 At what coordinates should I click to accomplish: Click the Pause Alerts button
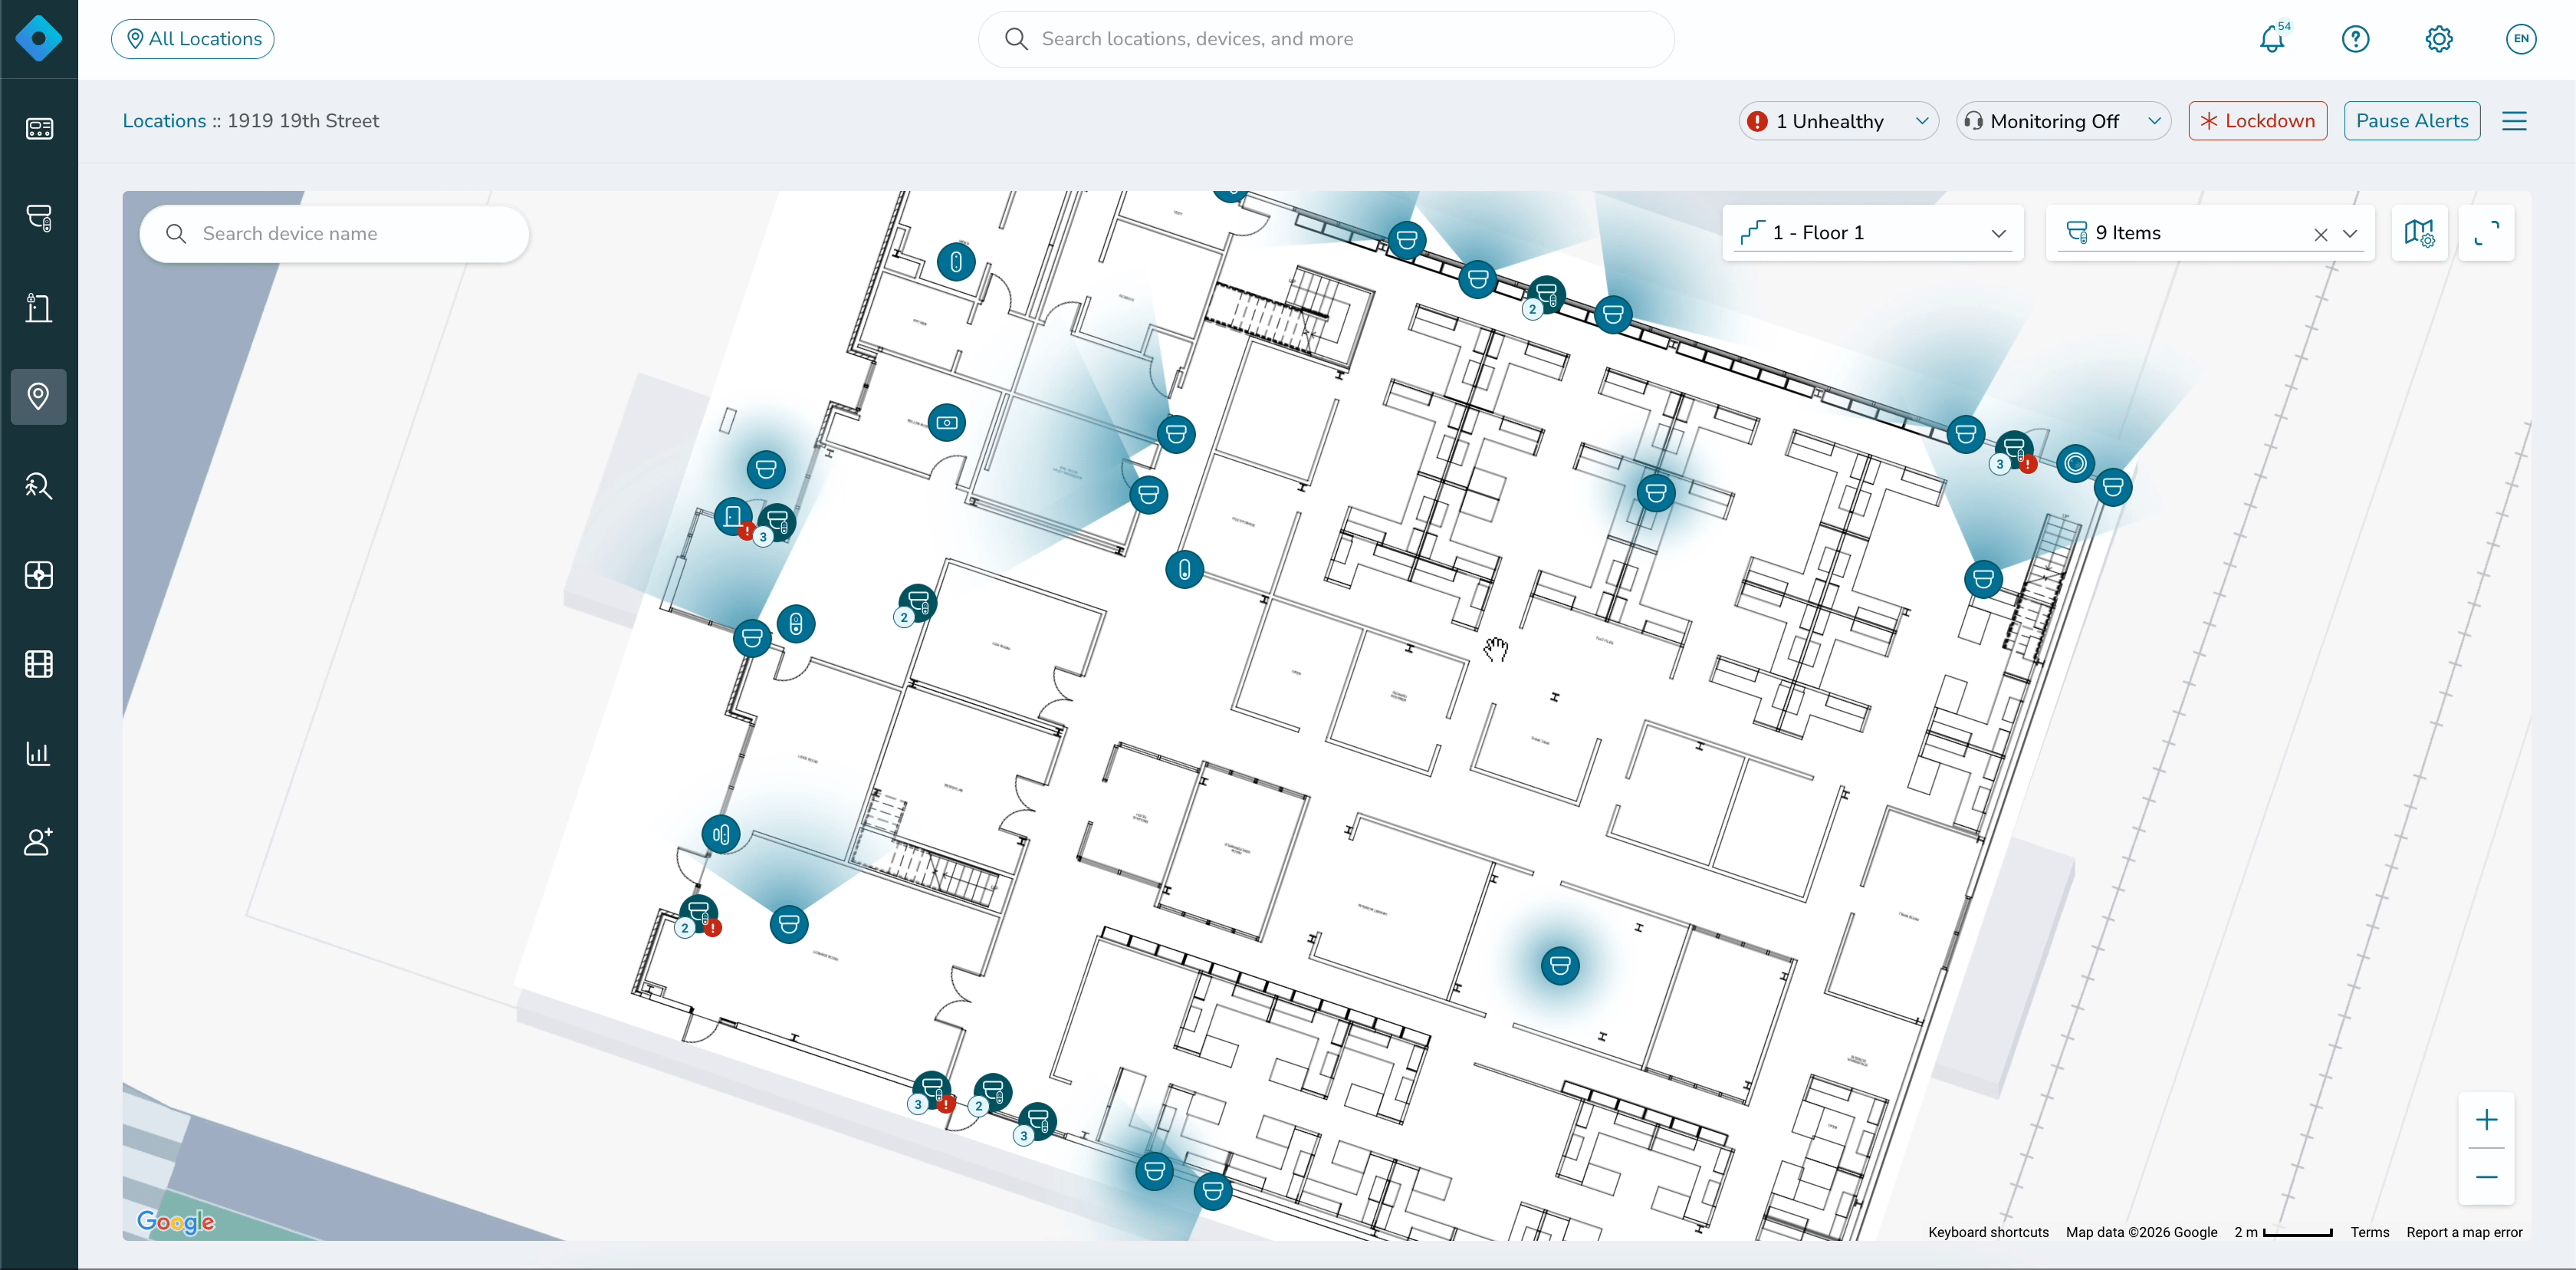click(x=2411, y=121)
